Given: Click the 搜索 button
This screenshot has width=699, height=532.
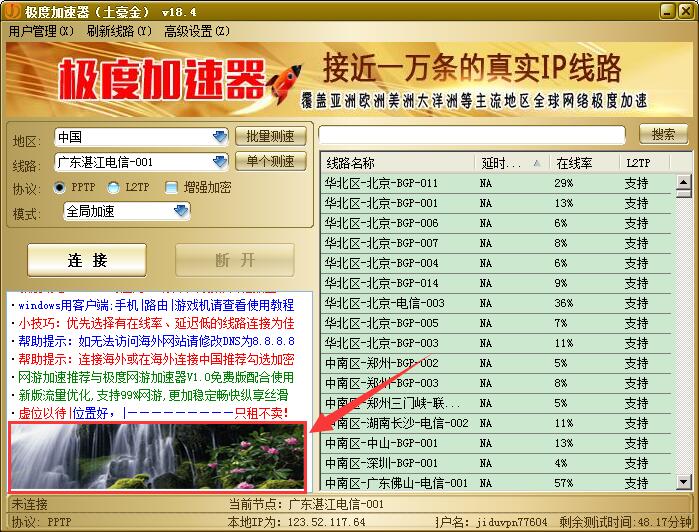Looking at the screenshot, I should click(663, 134).
